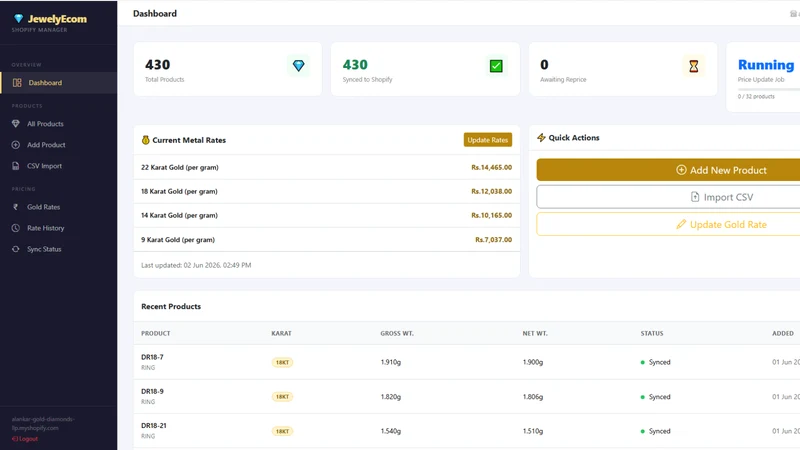
Task: Click the JewelyEcom diamond logo icon
Action: (x=19, y=19)
